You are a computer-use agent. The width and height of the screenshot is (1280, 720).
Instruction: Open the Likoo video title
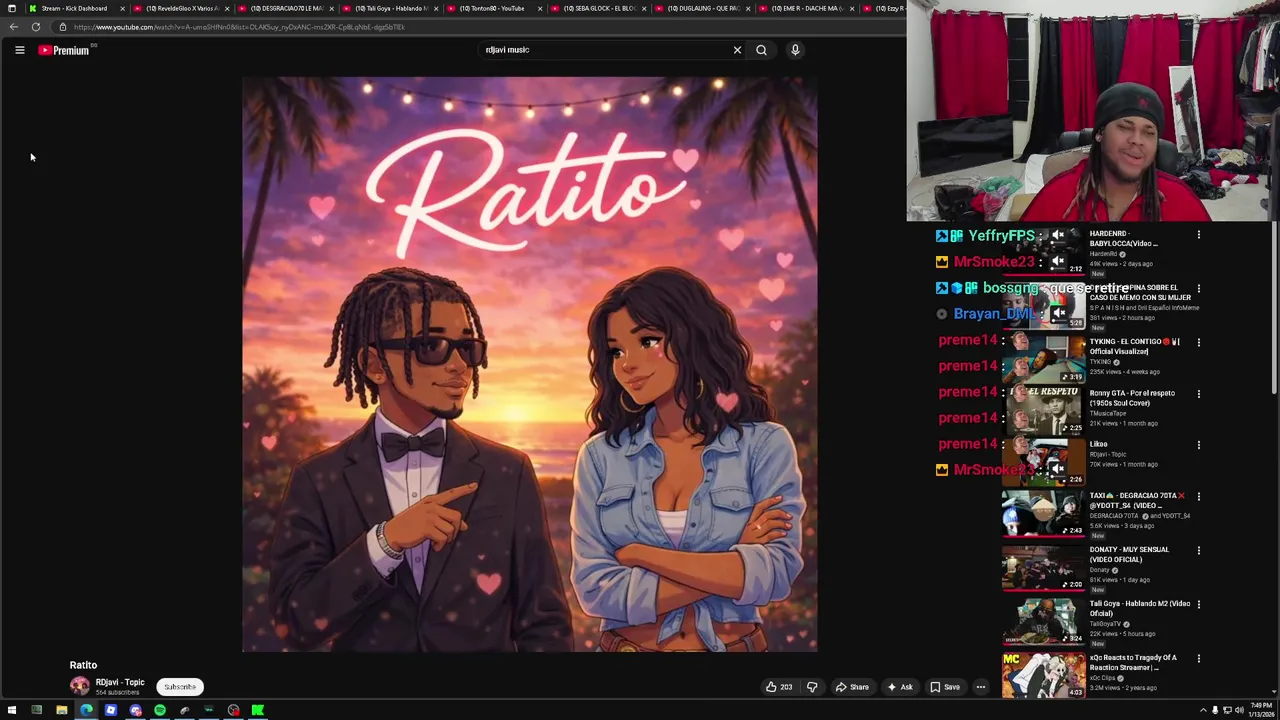(x=1098, y=444)
